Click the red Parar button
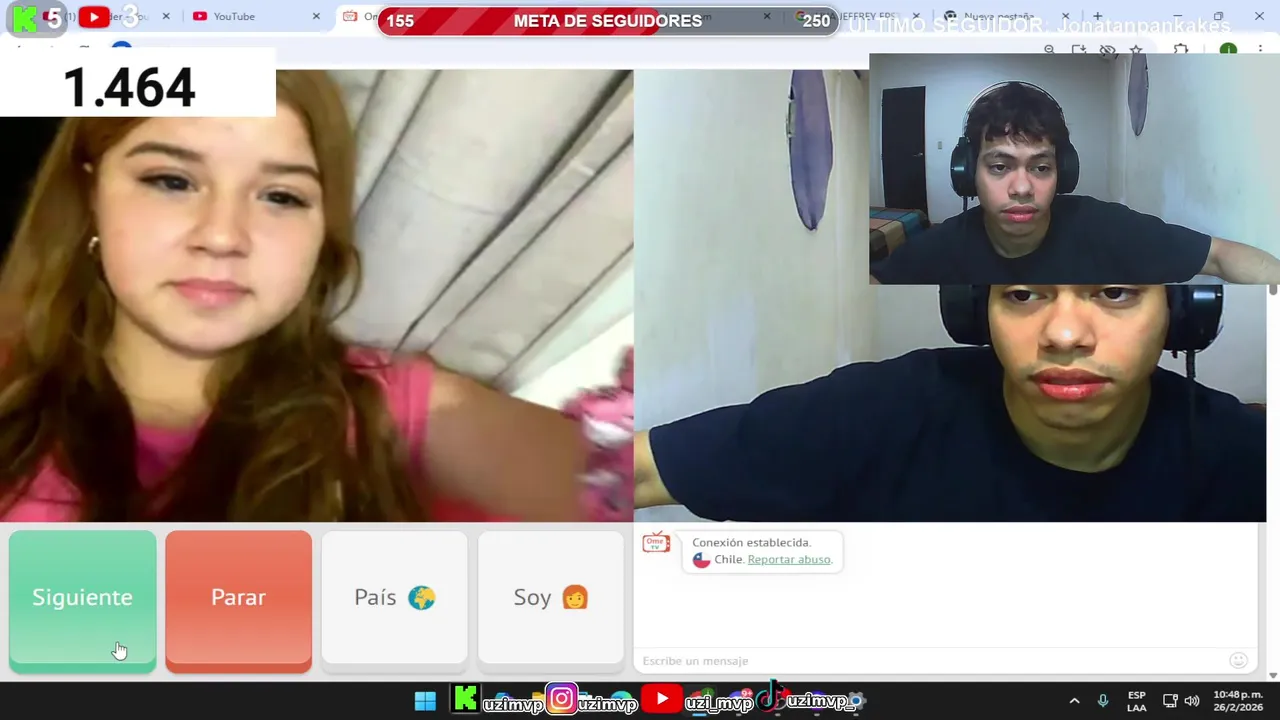This screenshot has height=720, width=1280. pyautogui.click(x=238, y=601)
